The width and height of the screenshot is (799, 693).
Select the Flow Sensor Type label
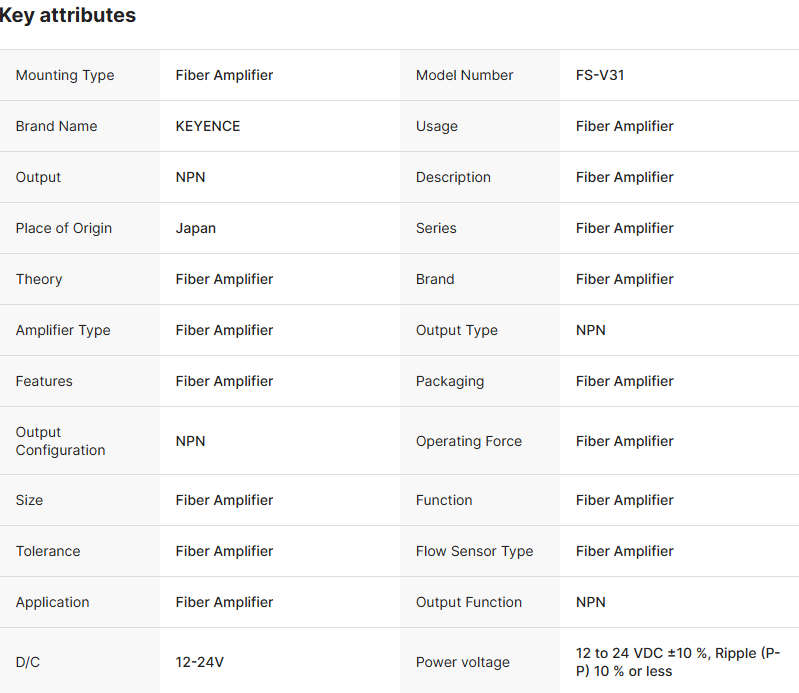coord(475,551)
